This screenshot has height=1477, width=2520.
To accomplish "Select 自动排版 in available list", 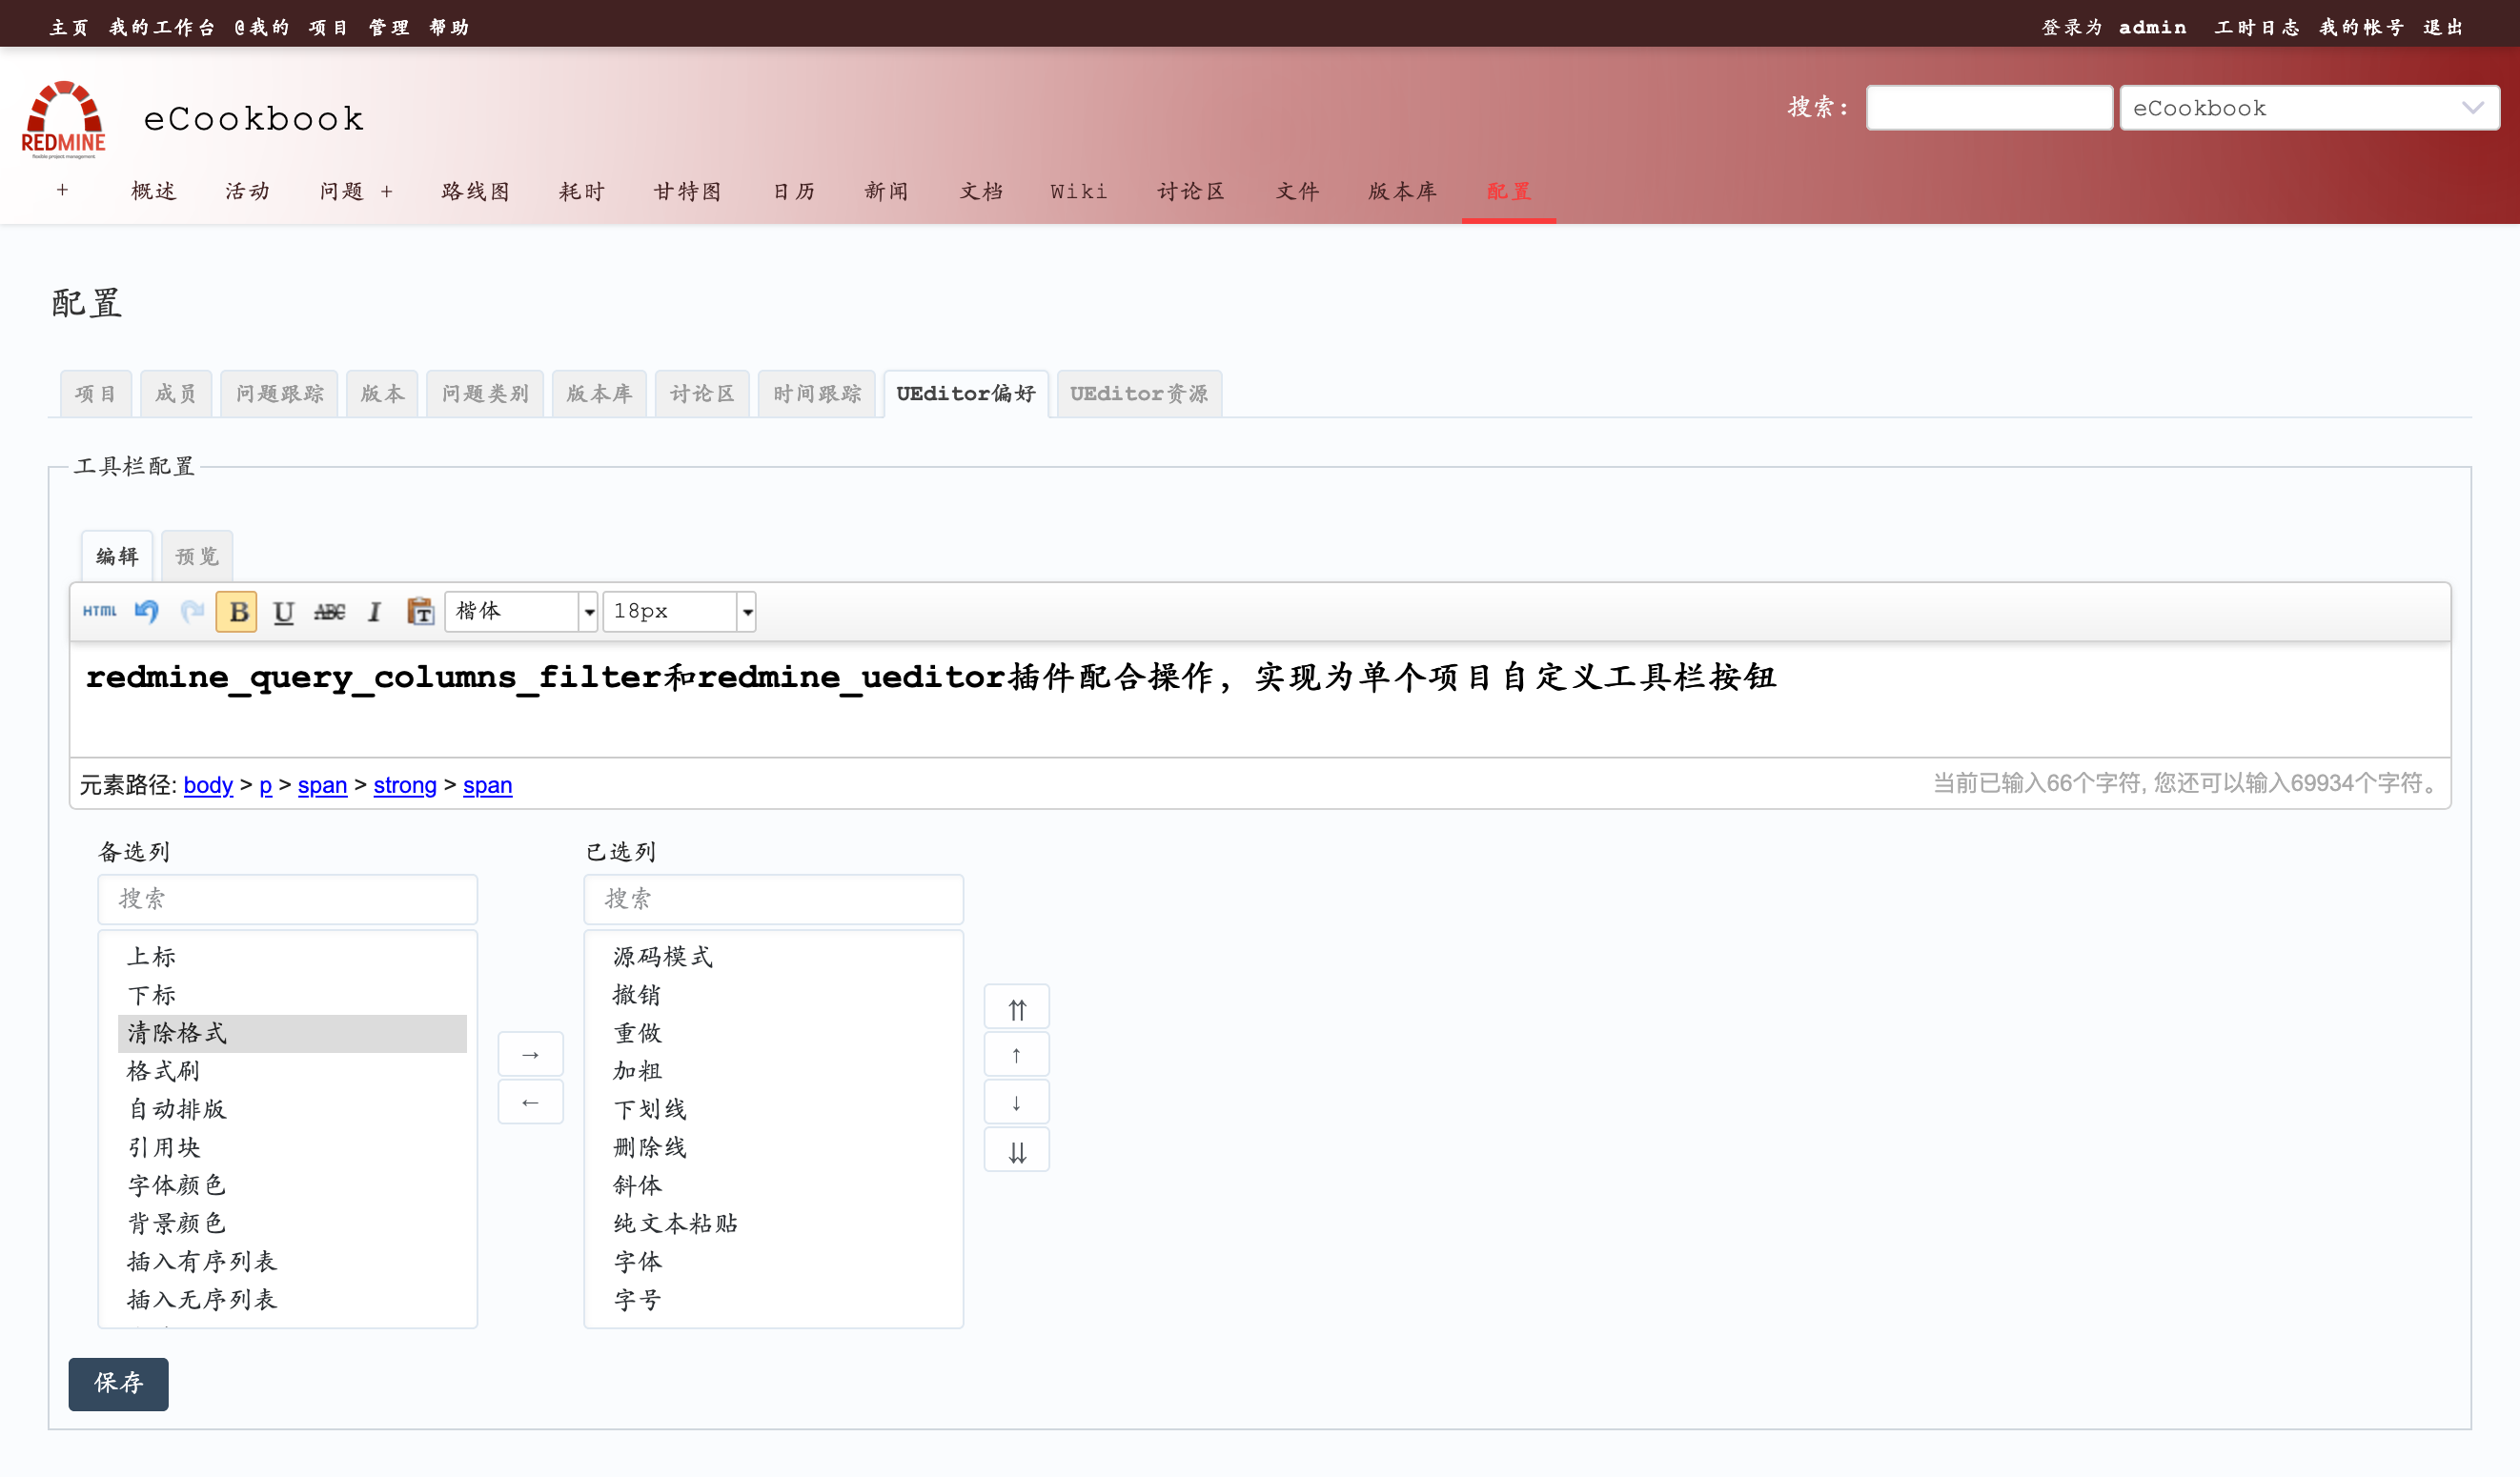I will [292, 1109].
